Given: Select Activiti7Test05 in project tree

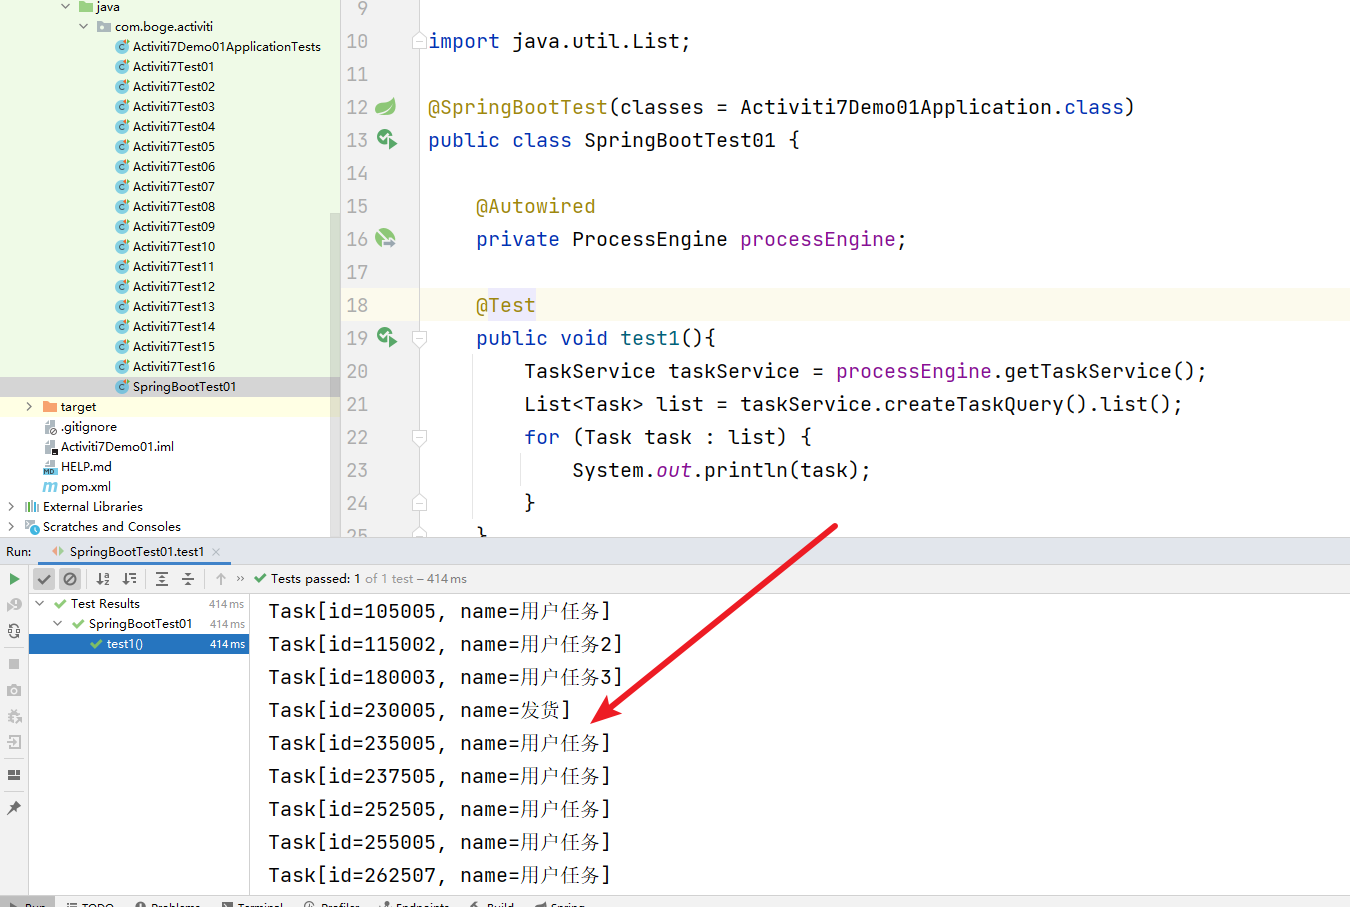Looking at the screenshot, I should click(x=173, y=147).
